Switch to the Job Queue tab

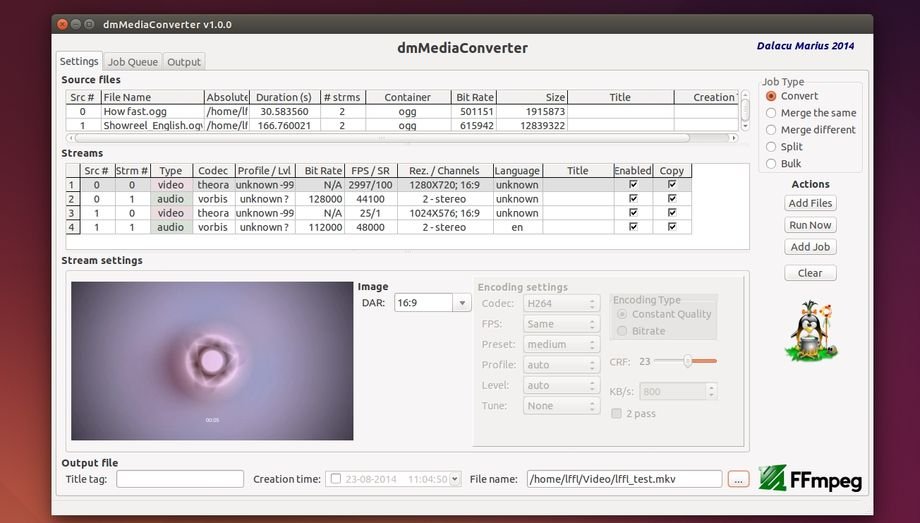point(133,62)
